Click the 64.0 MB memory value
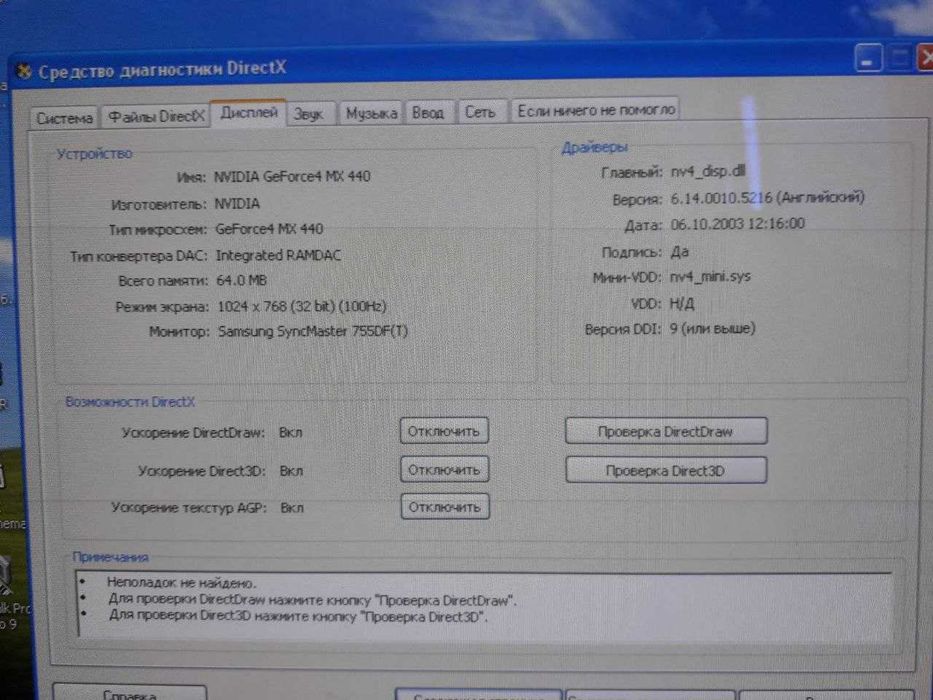Image resolution: width=933 pixels, height=700 pixels. [241, 280]
